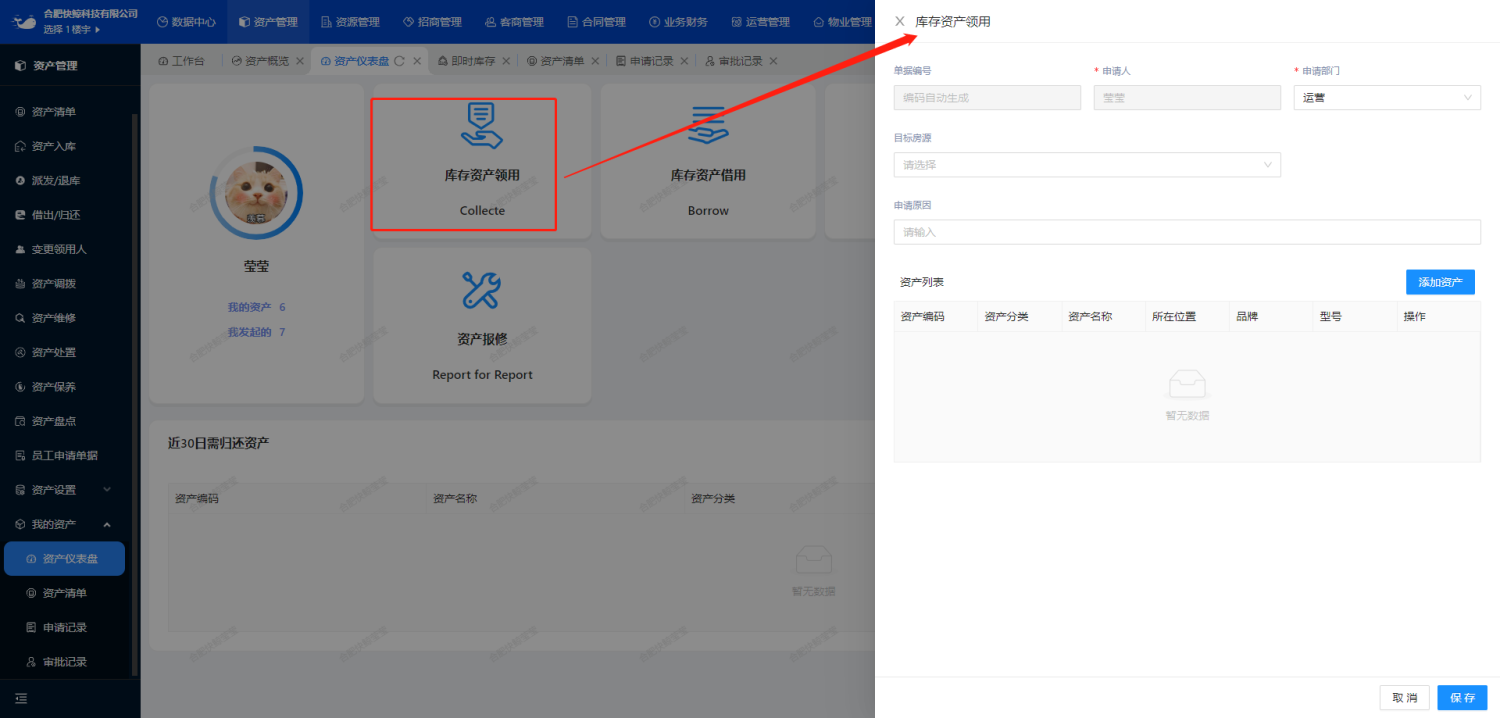Click the 取消 button
Screen dimensions: 1500x718
(1404, 697)
